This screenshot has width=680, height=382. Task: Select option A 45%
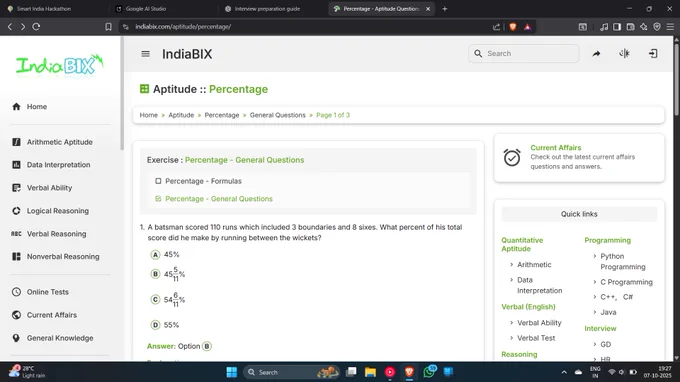pyautogui.click(x=155, y=255)
